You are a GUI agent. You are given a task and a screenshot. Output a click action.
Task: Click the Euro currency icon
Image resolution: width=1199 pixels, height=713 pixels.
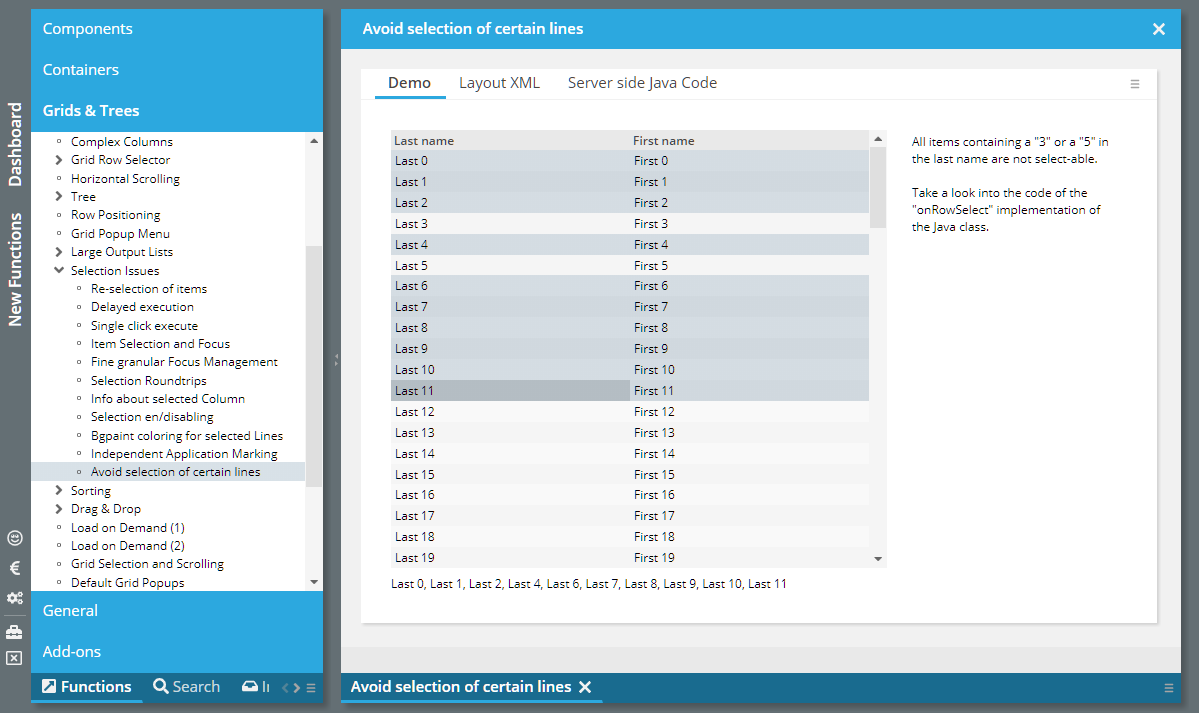(14, 568)
